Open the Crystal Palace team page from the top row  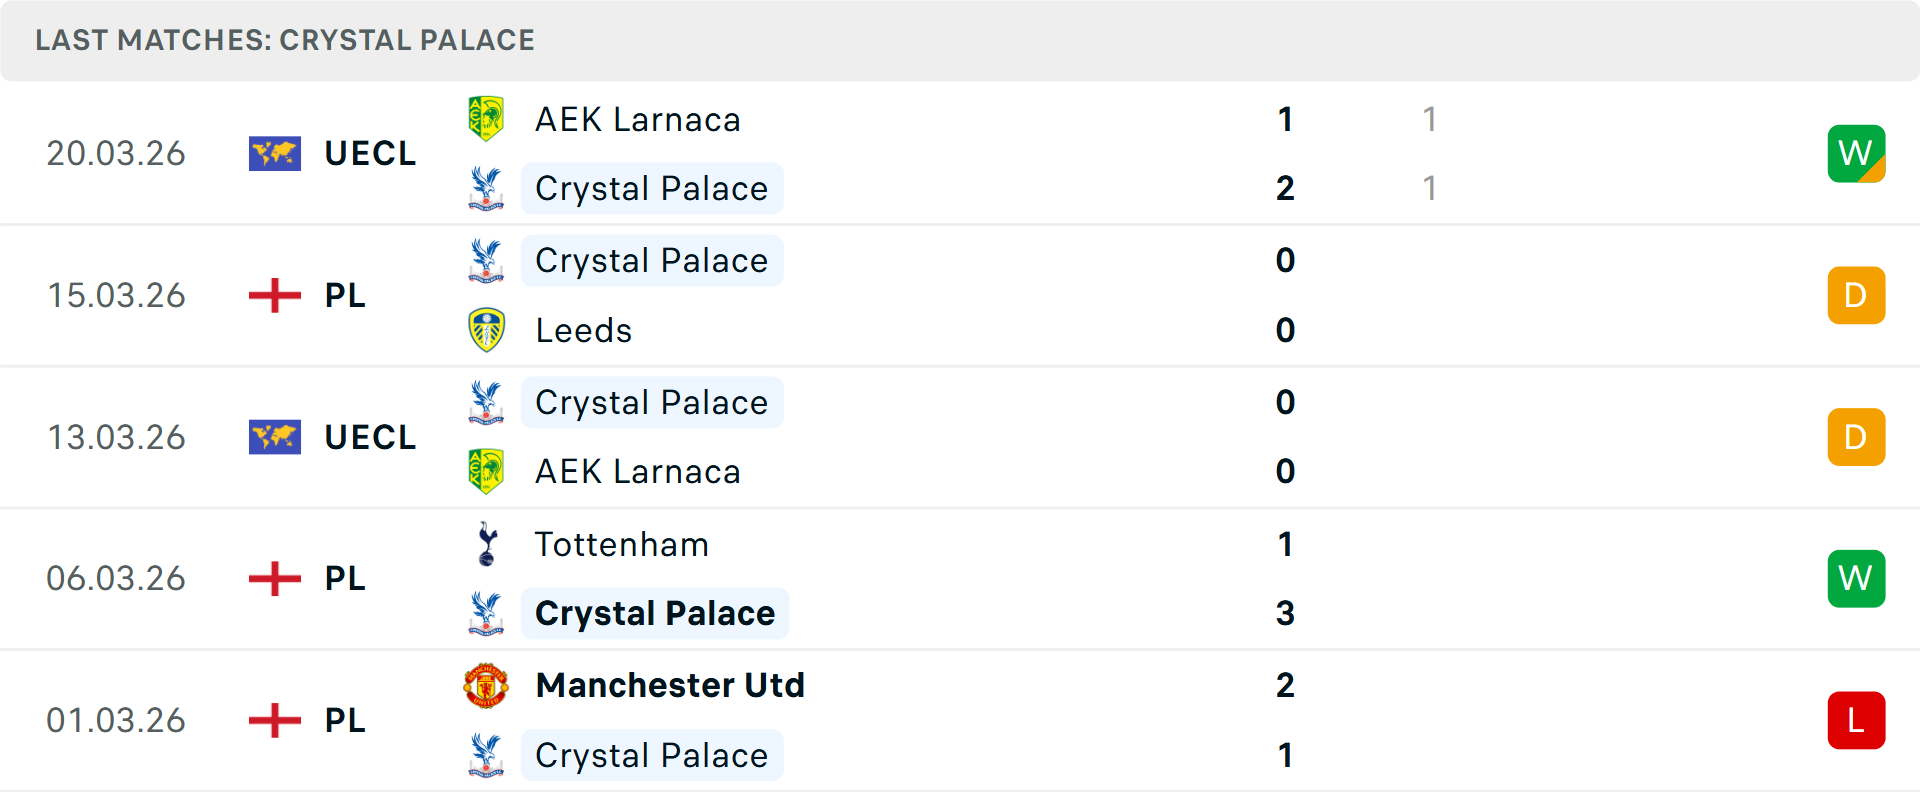652,188
